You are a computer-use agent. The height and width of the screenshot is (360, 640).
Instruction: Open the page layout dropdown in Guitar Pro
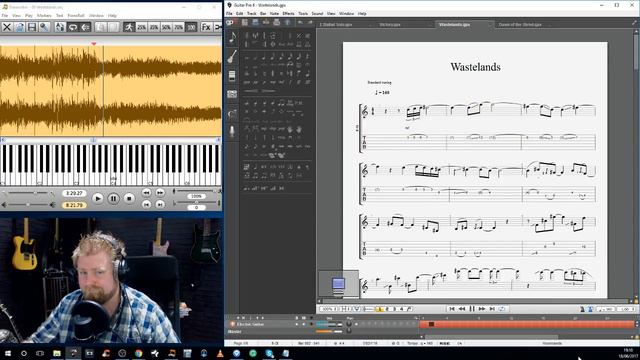point(345,309)
